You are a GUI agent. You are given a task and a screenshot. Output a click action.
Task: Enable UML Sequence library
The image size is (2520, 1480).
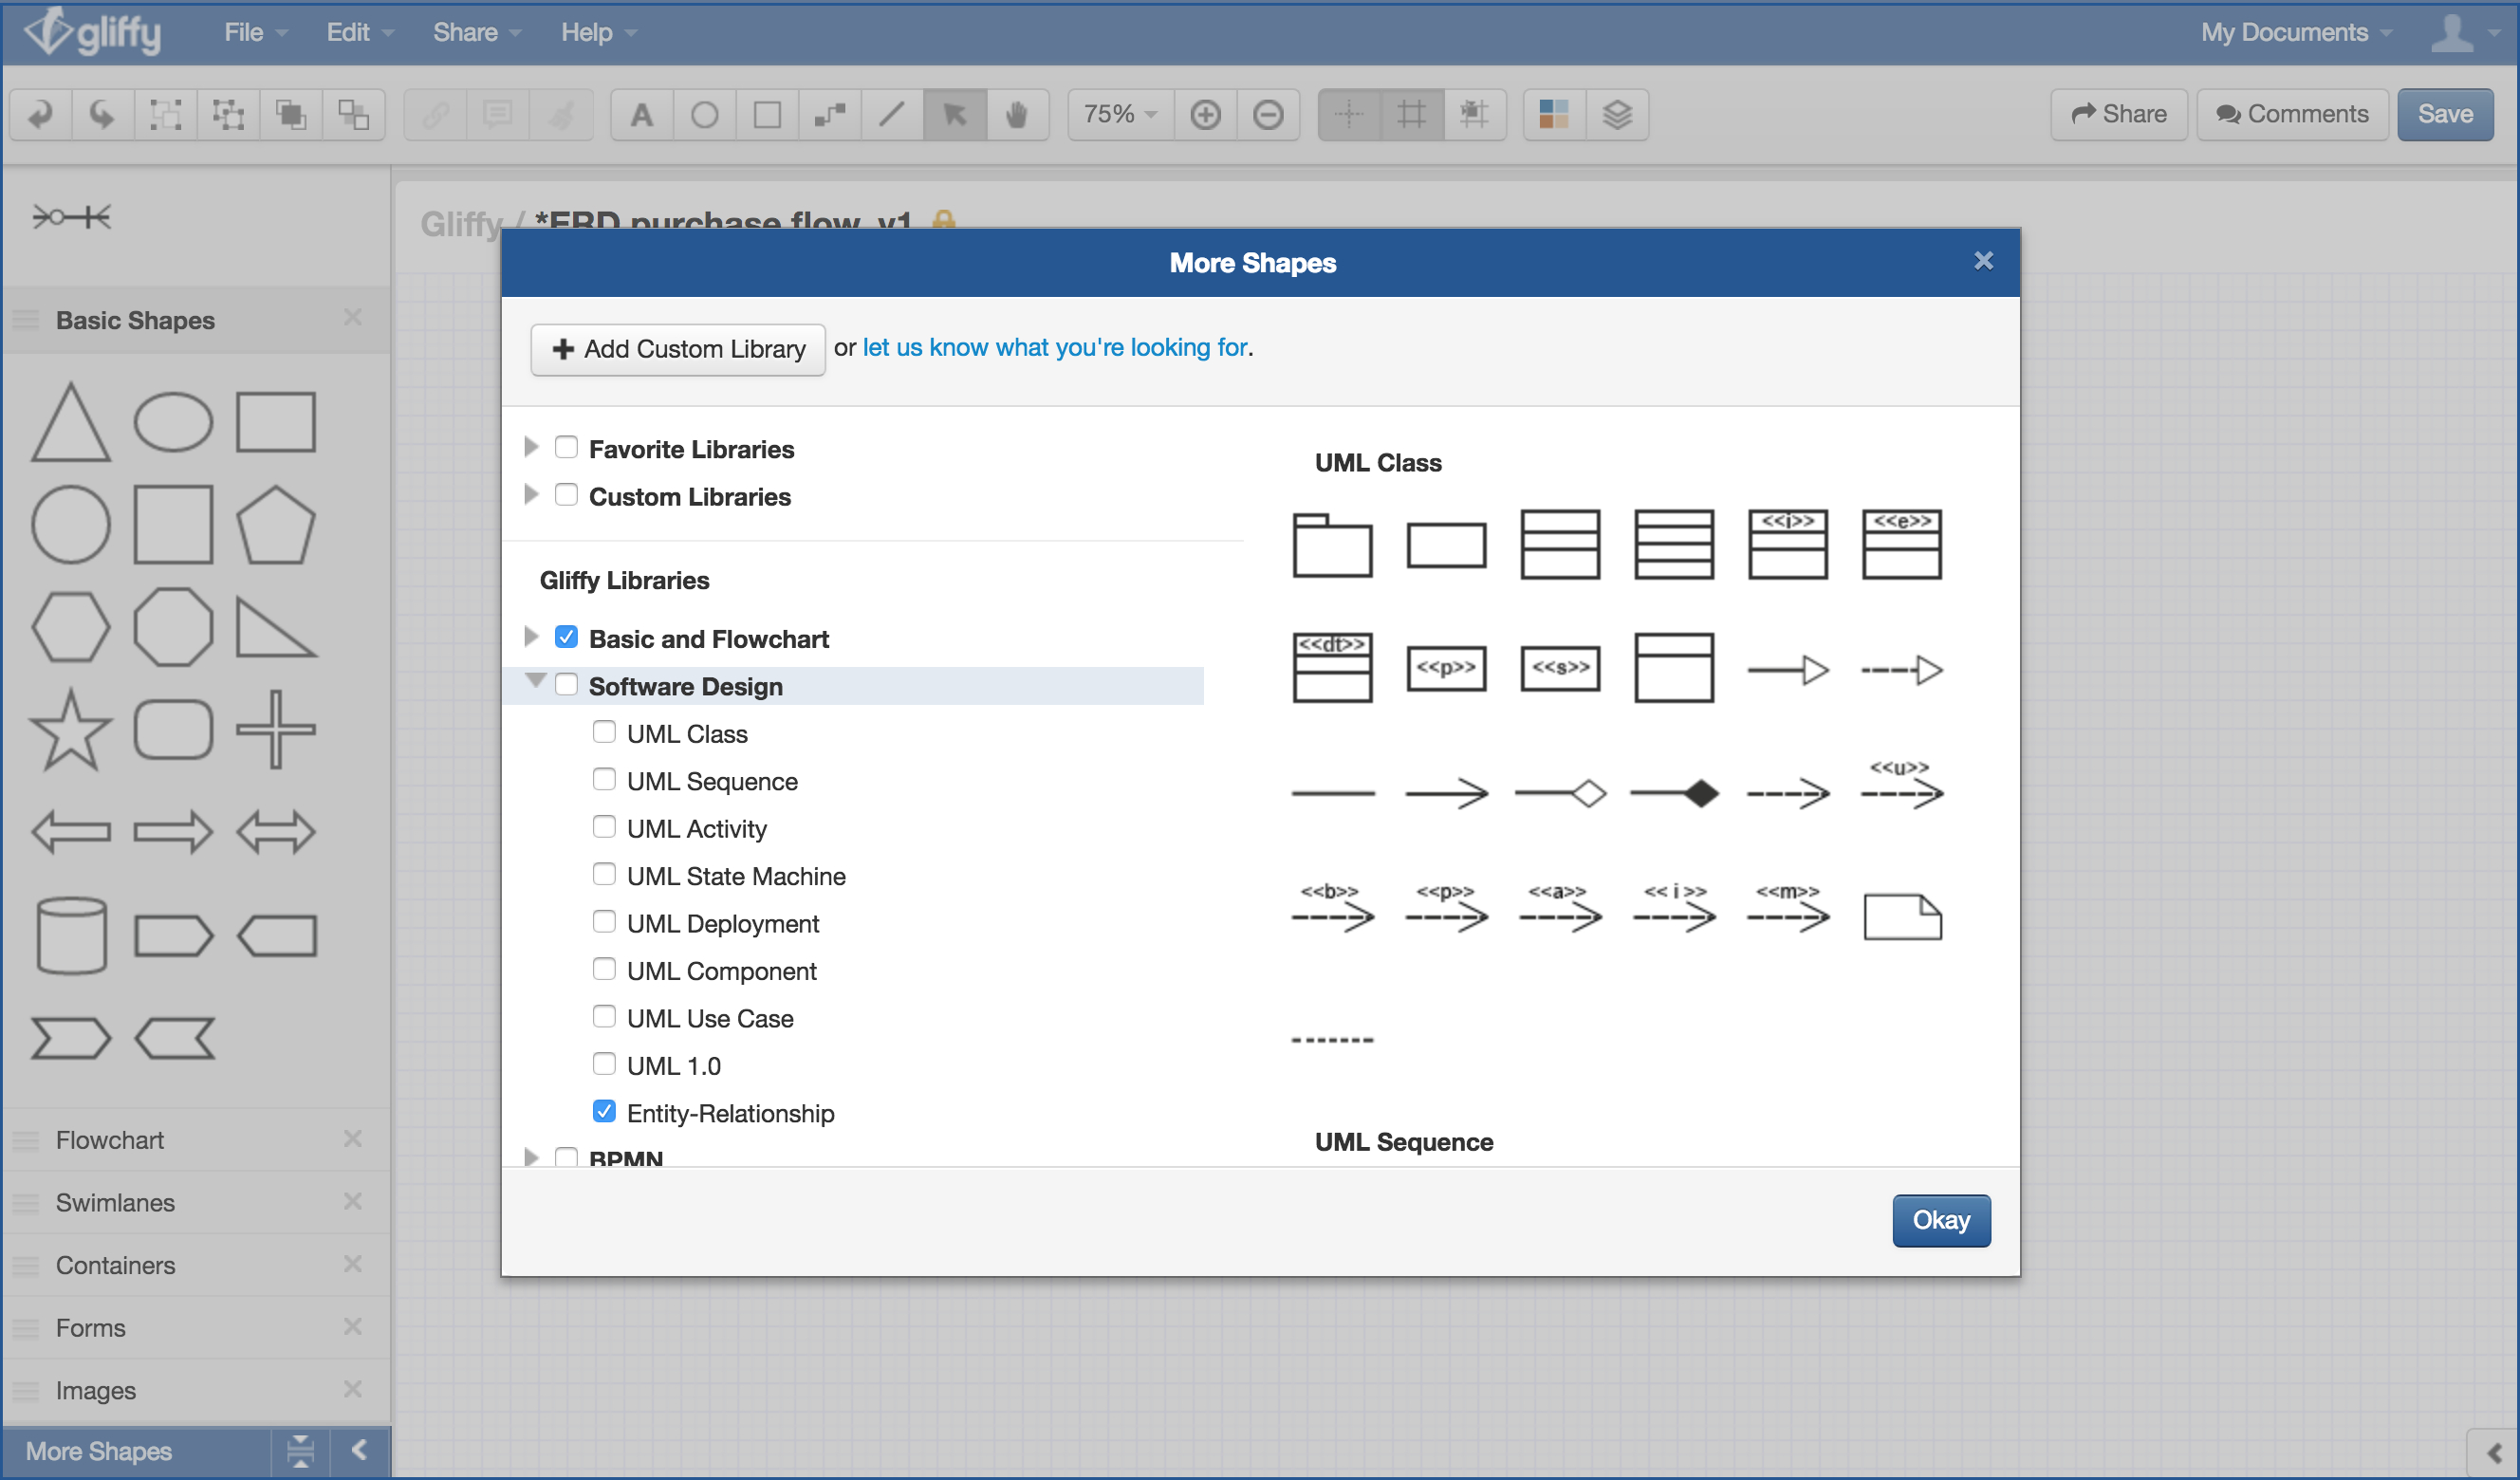(607, 781)
